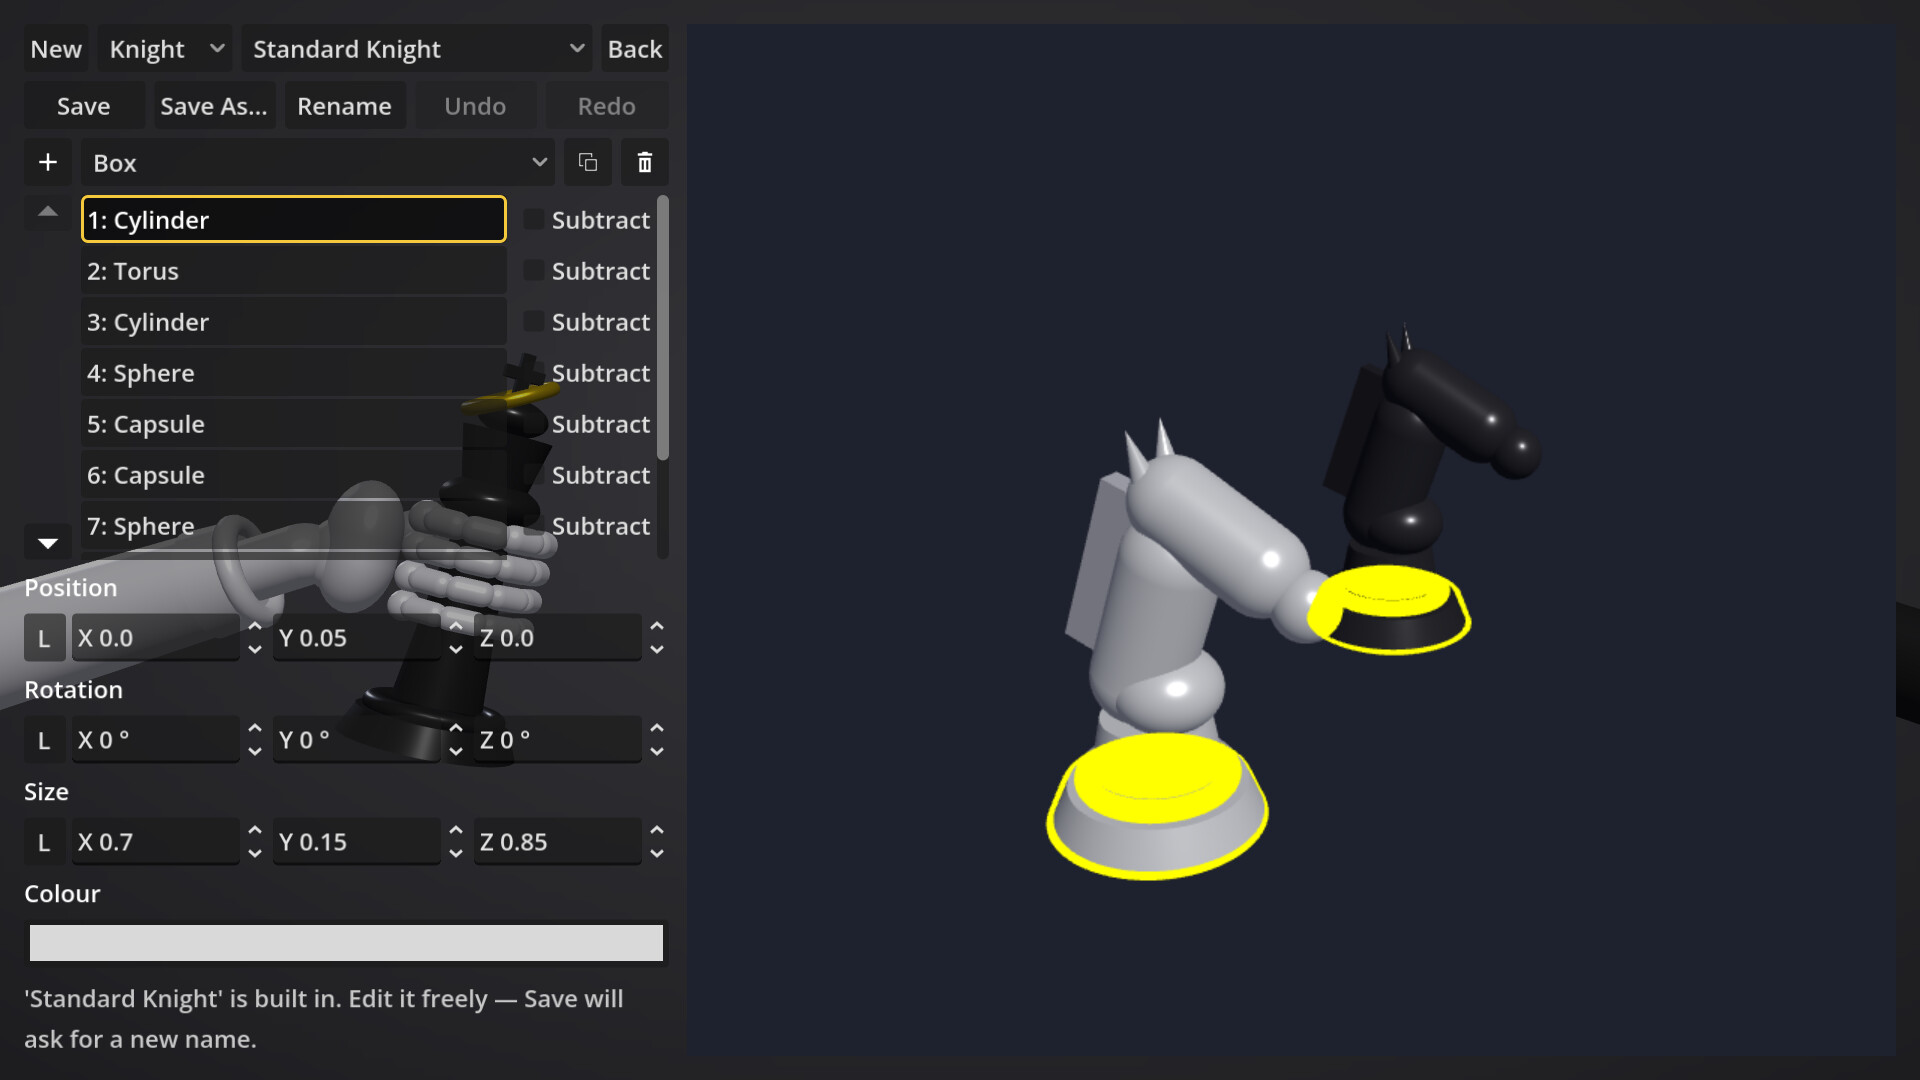Select the 4: Sphere list item
This screenshot has width=1920, height=1080.
[x=294, y=373]
